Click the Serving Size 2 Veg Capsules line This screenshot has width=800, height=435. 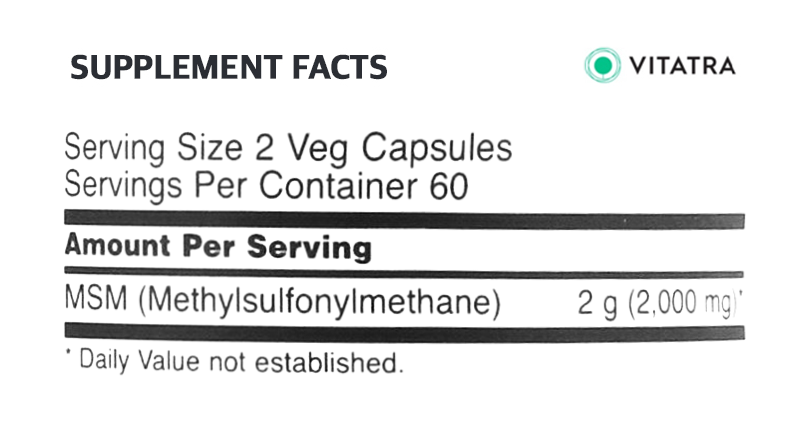tap(288, 148)
